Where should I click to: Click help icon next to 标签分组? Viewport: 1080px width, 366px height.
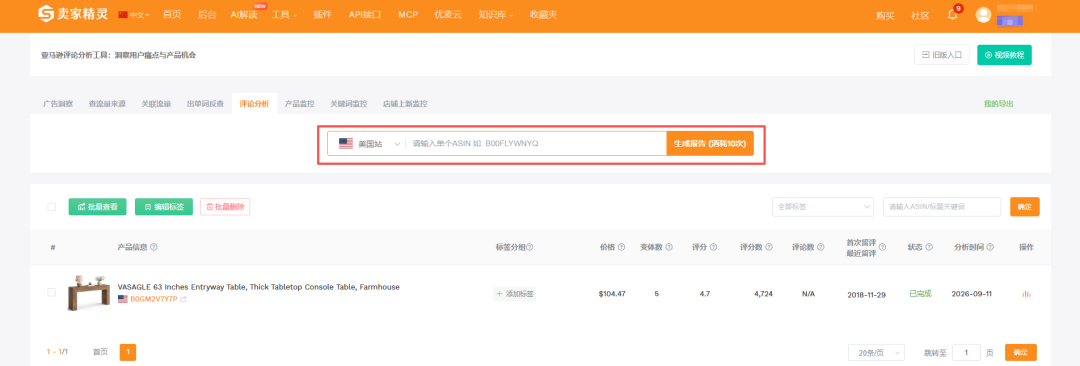[530, 247]
